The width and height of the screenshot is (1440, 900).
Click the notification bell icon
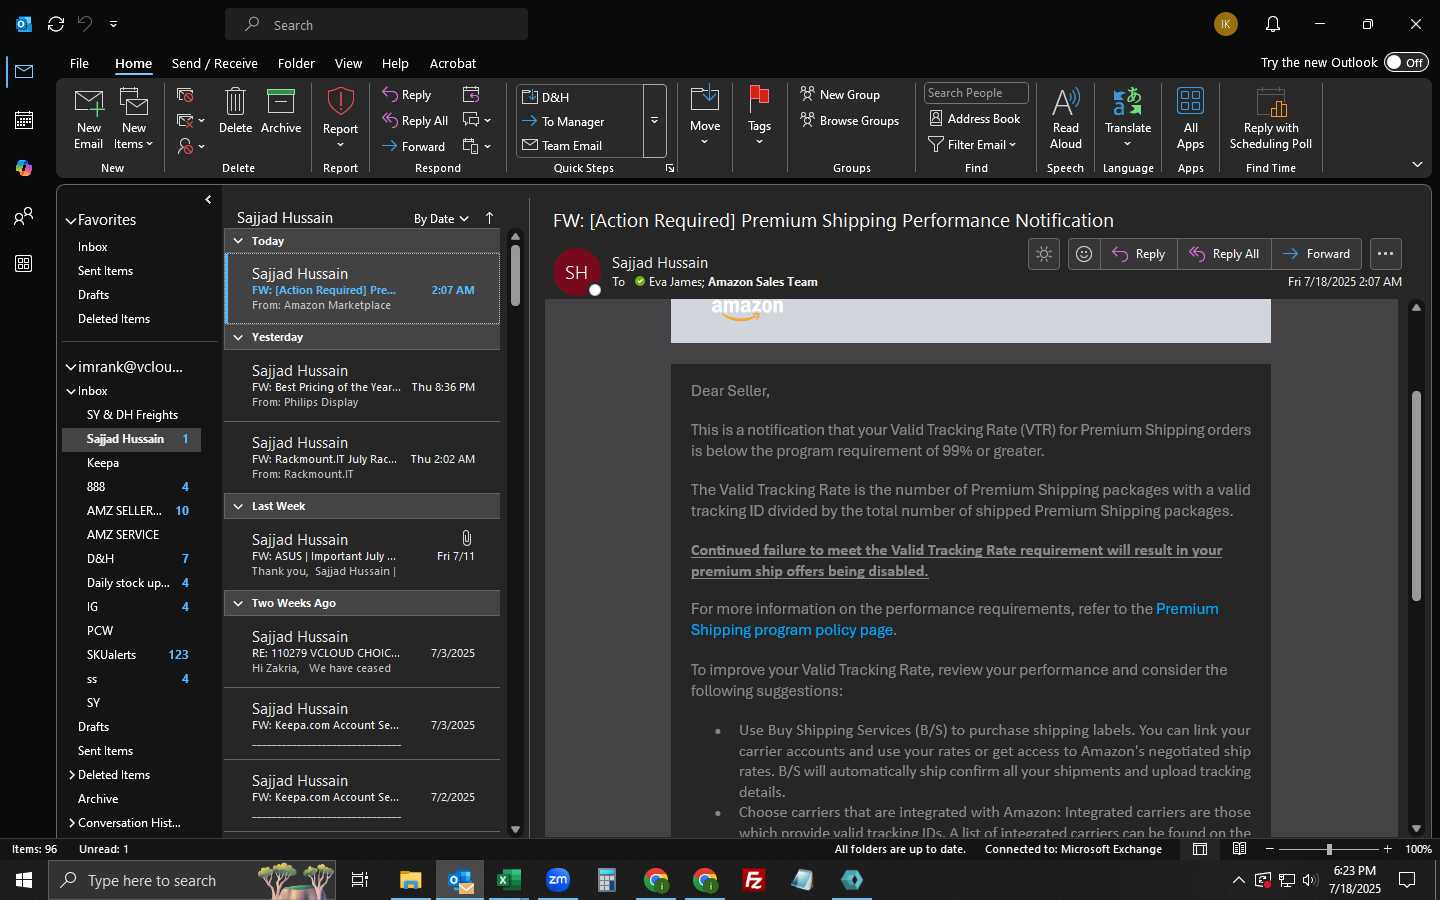pyautogui.click(x=1273, y=24)
